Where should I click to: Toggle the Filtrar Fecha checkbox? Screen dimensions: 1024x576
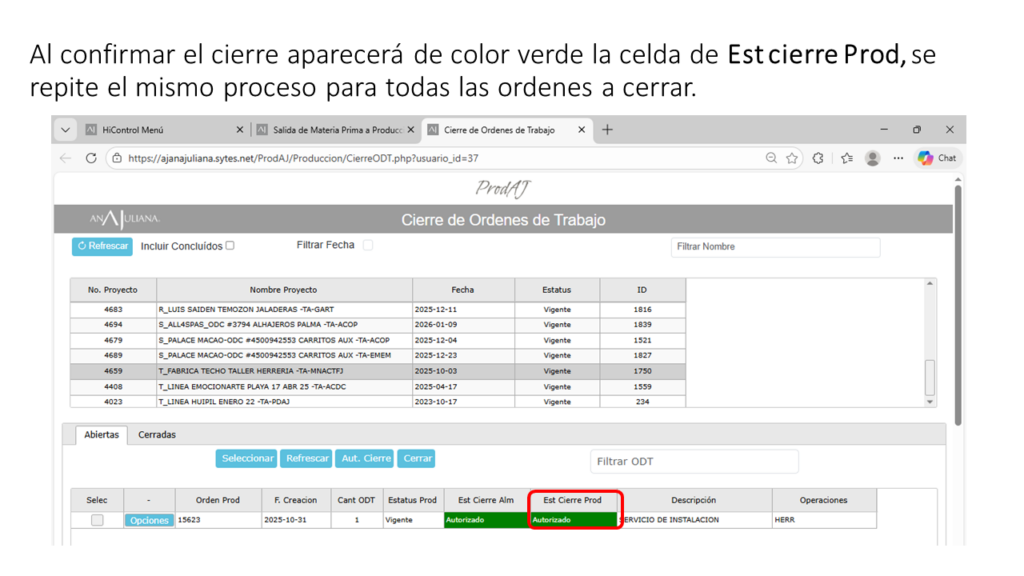point(368,245)
